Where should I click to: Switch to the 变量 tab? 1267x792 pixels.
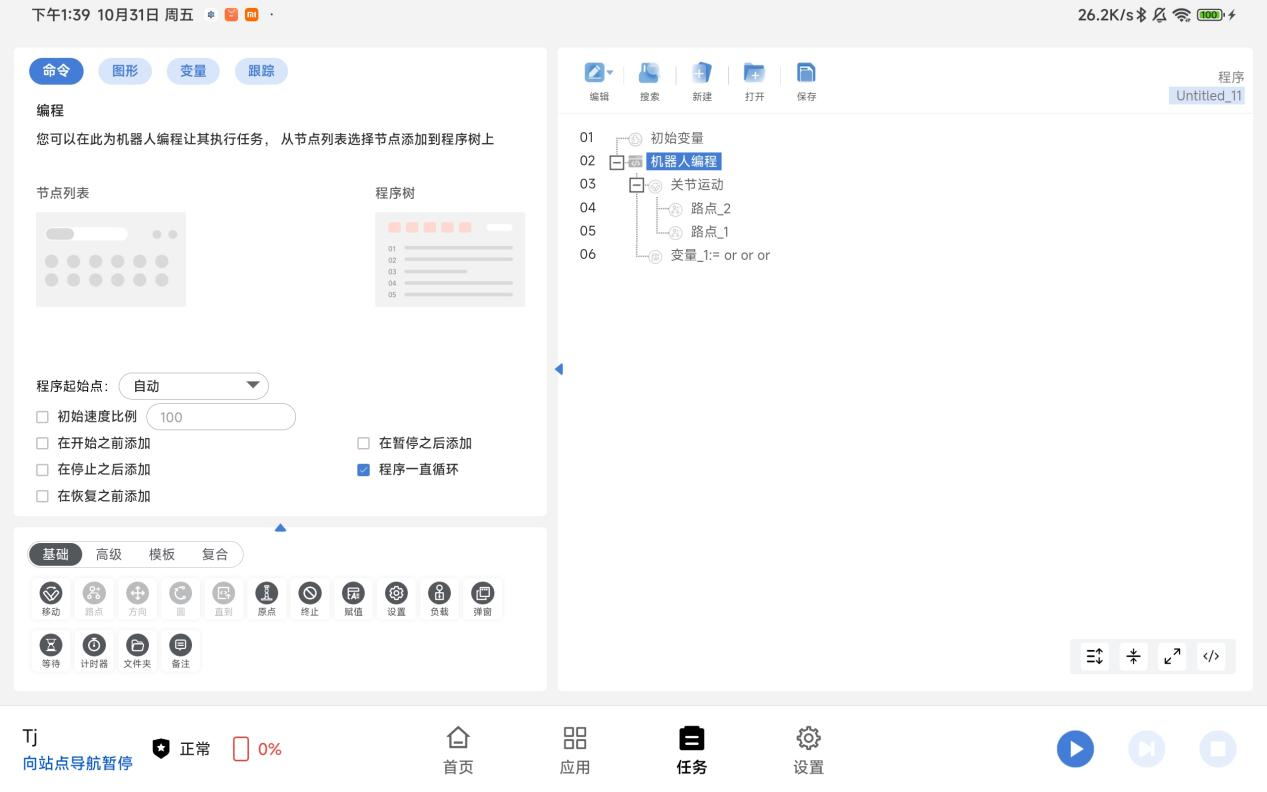tap(193, 71)
